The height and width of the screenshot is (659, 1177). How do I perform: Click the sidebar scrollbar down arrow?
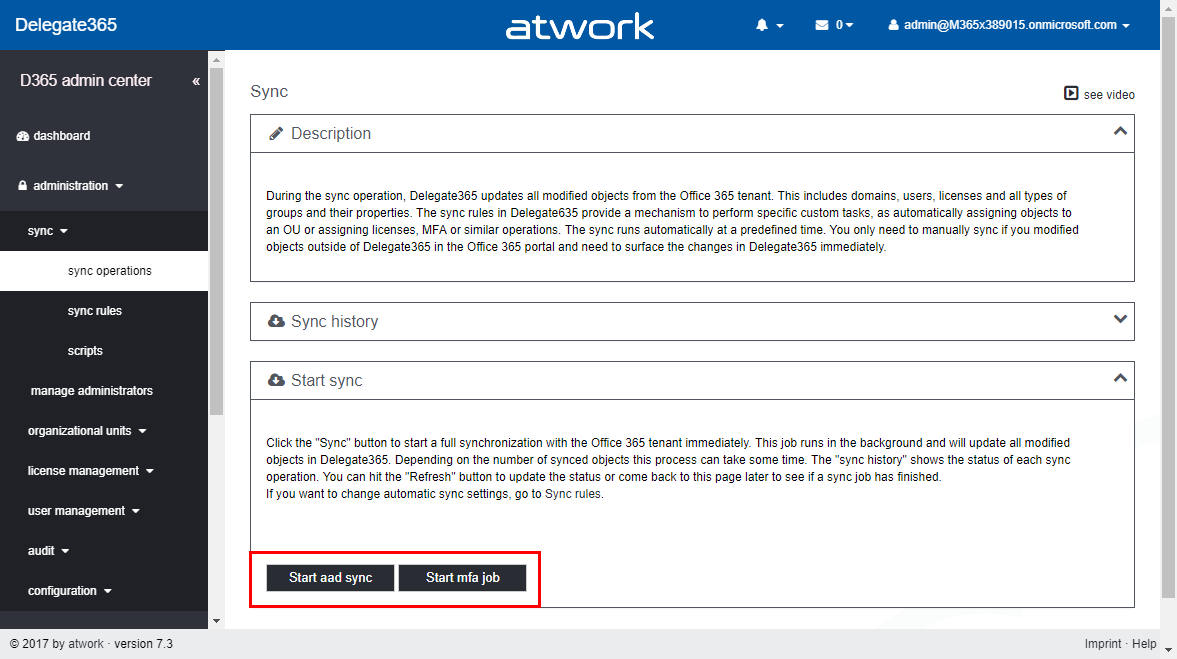tap(216, 621)
